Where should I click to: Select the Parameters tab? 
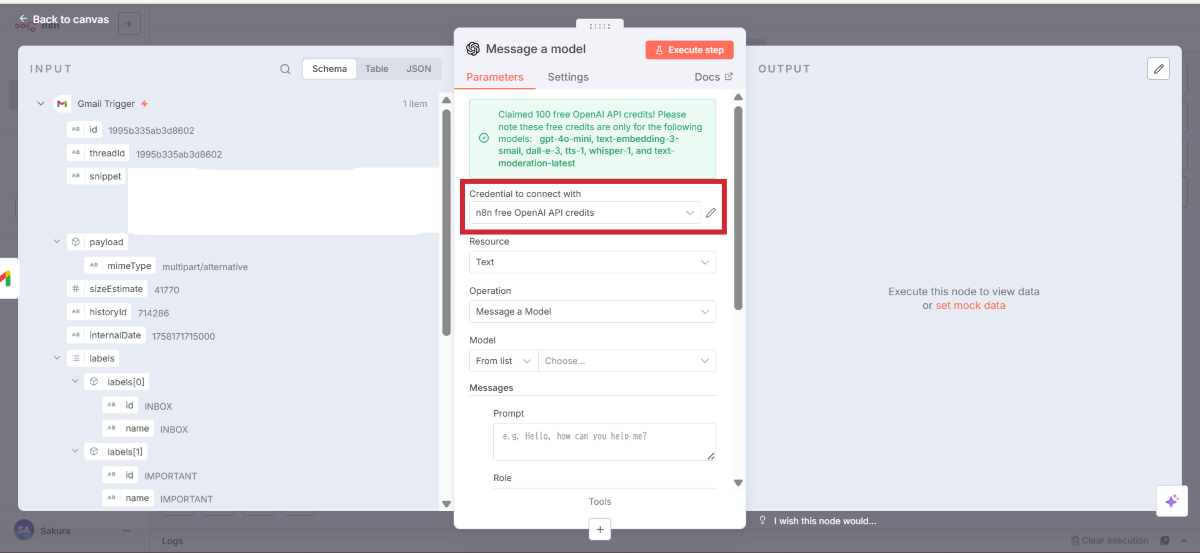pyautogui.click(x=494, y=77)
